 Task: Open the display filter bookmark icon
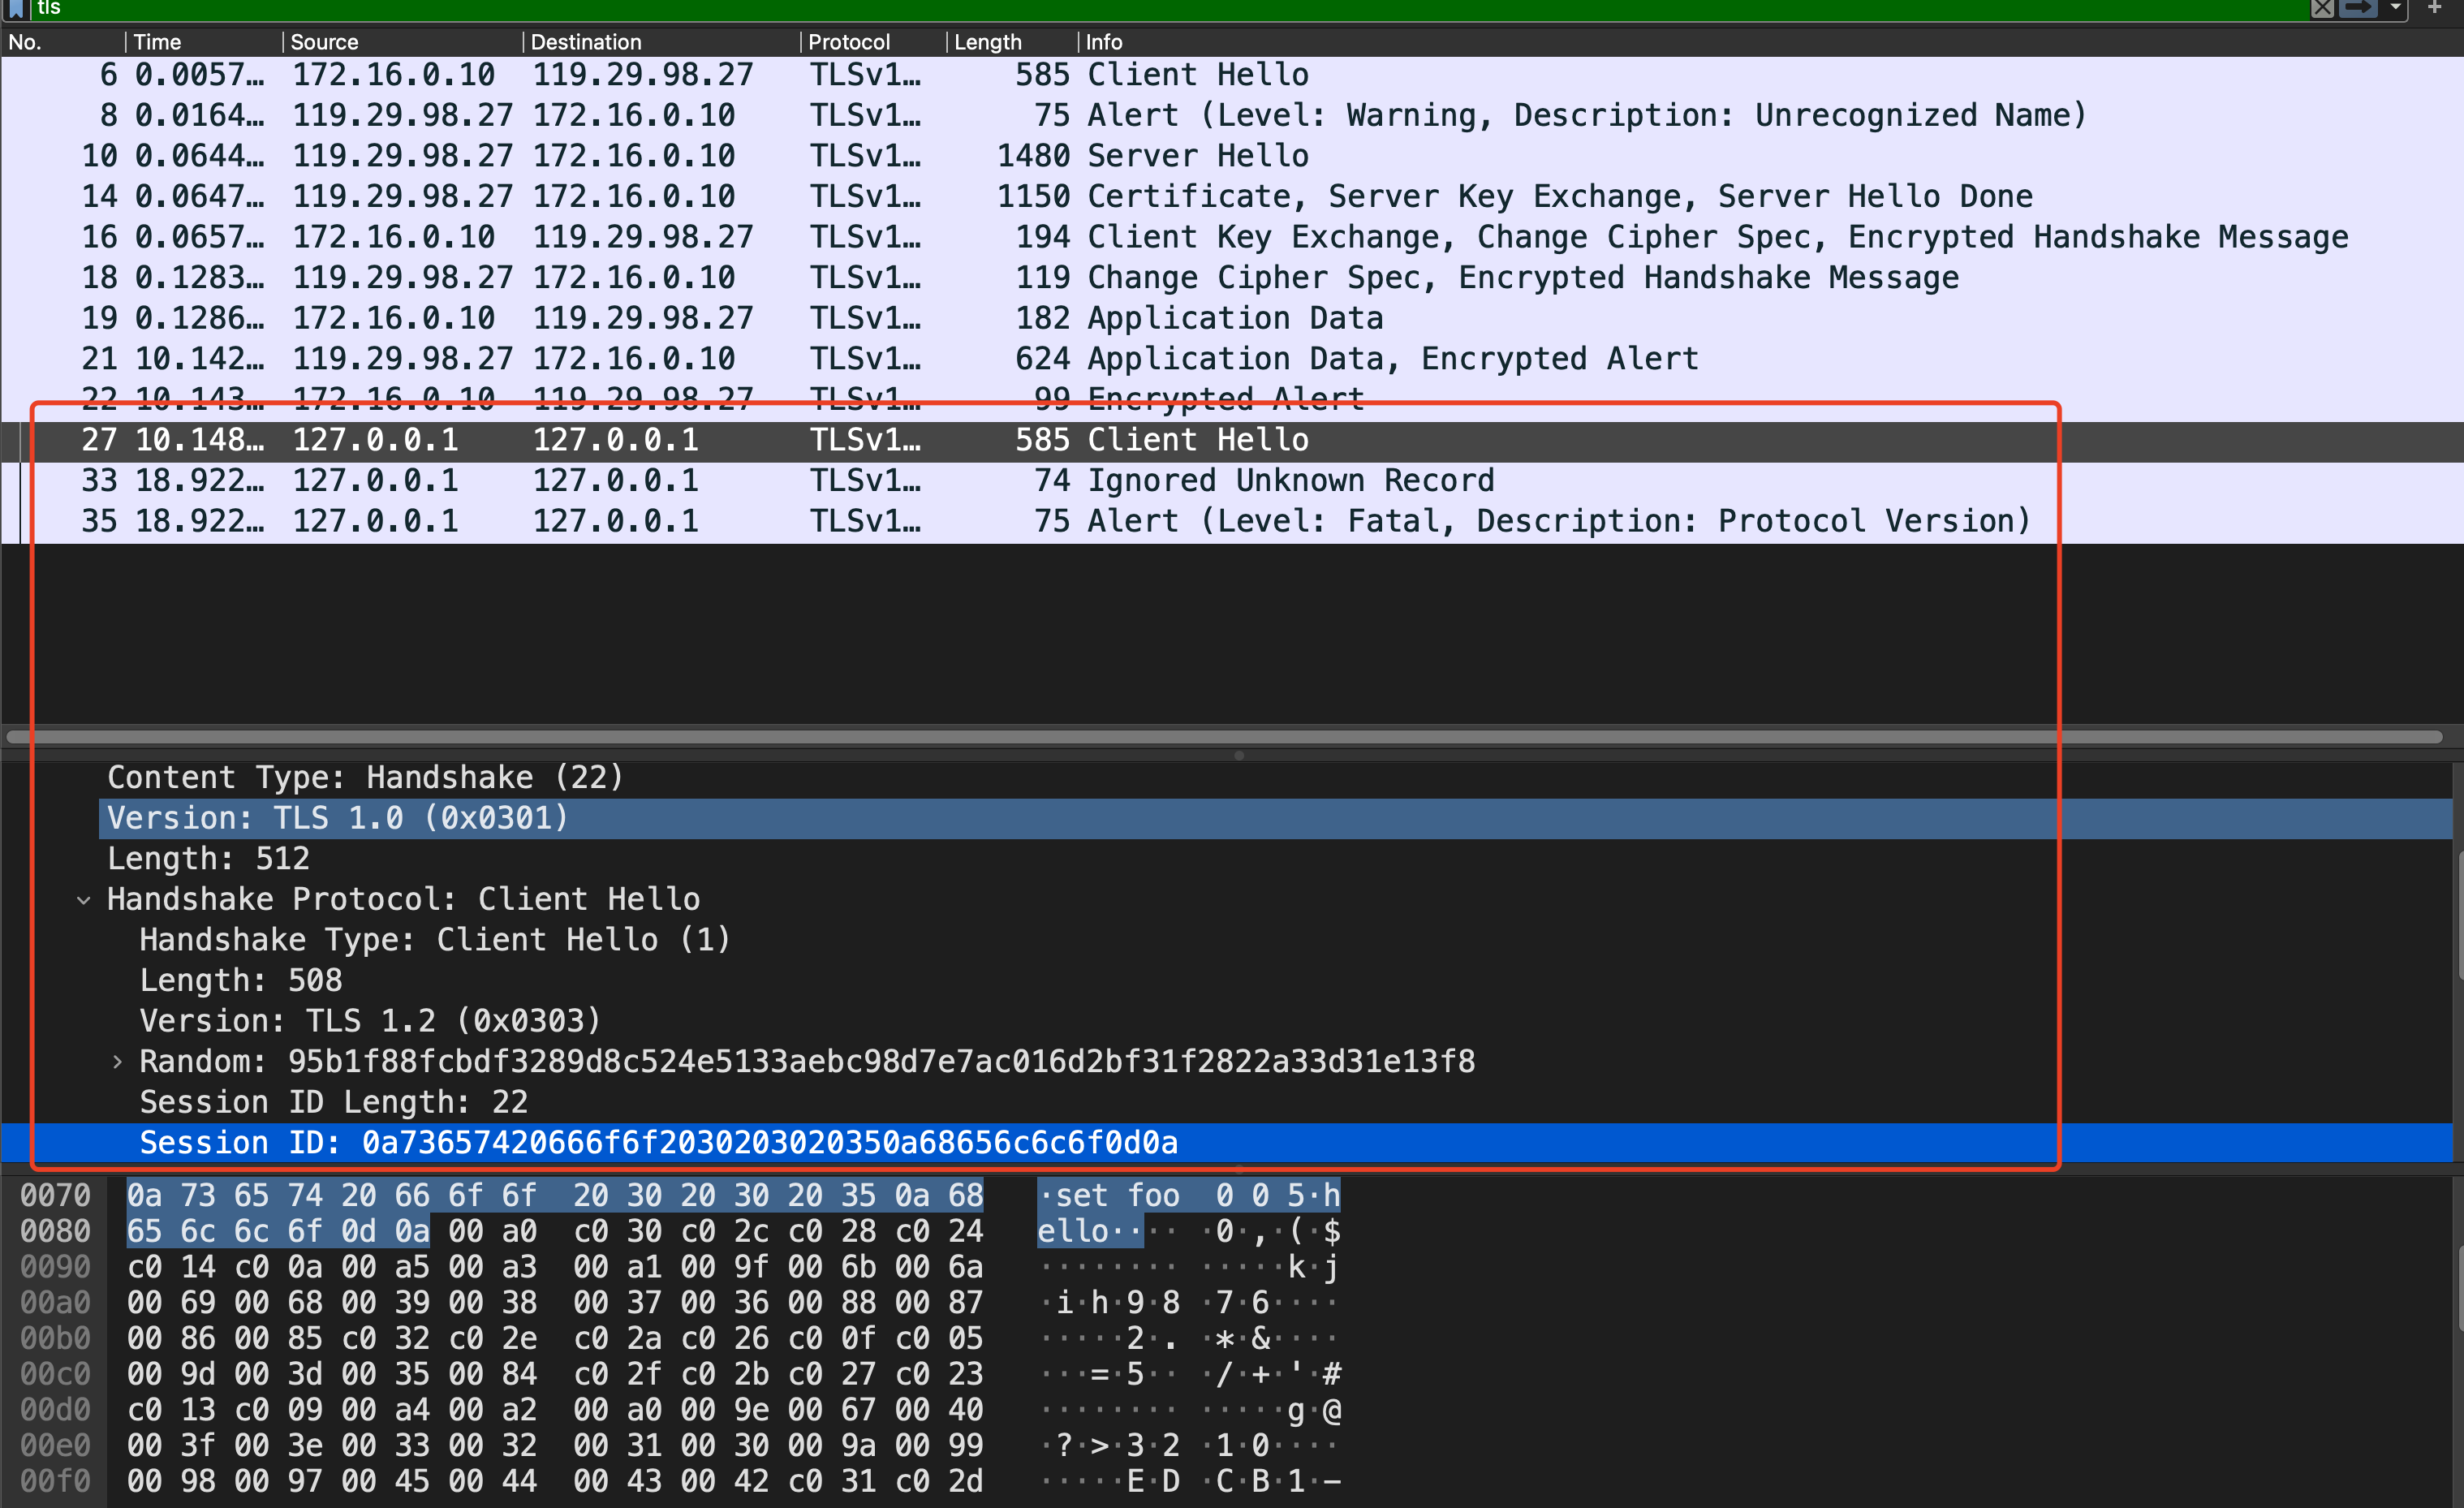[x=16, y=9]
